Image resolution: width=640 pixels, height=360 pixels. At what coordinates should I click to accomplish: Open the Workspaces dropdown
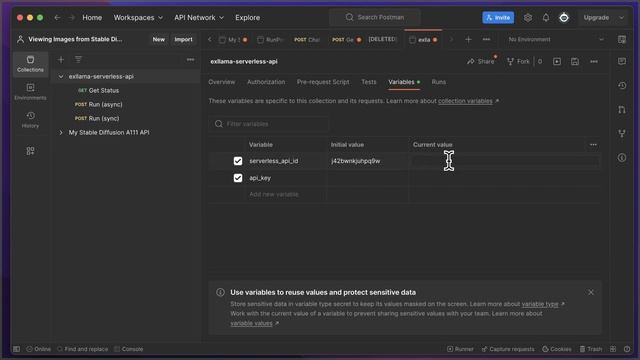click(138, 18)
